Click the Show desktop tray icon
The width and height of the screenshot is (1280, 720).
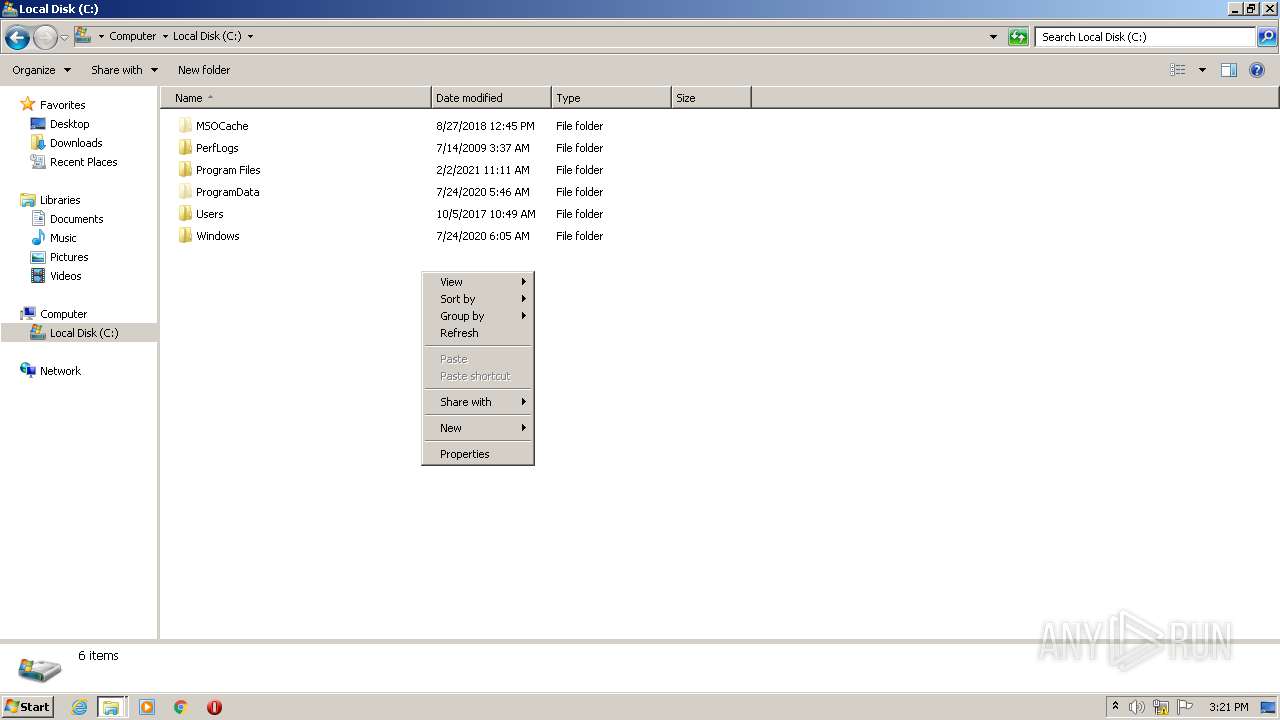click(x=1268, y=707)
